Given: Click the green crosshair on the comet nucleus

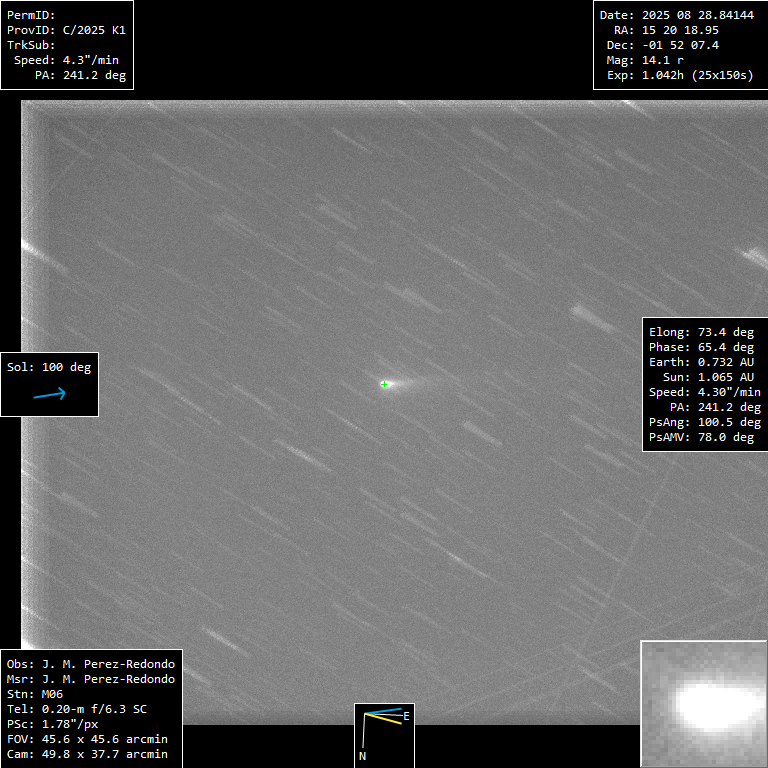Looking at the screenshot, I should pyautogui.click(x=384, y=384).
